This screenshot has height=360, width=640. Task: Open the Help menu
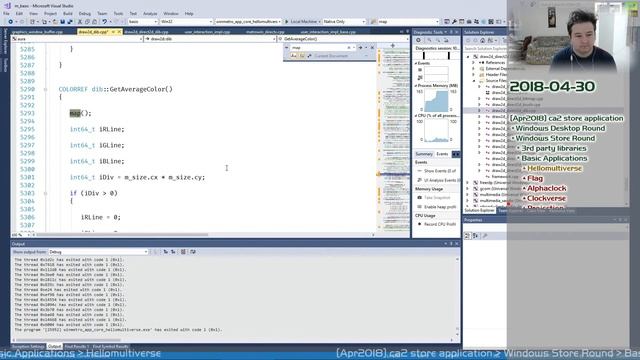click(x=189, y=13)
